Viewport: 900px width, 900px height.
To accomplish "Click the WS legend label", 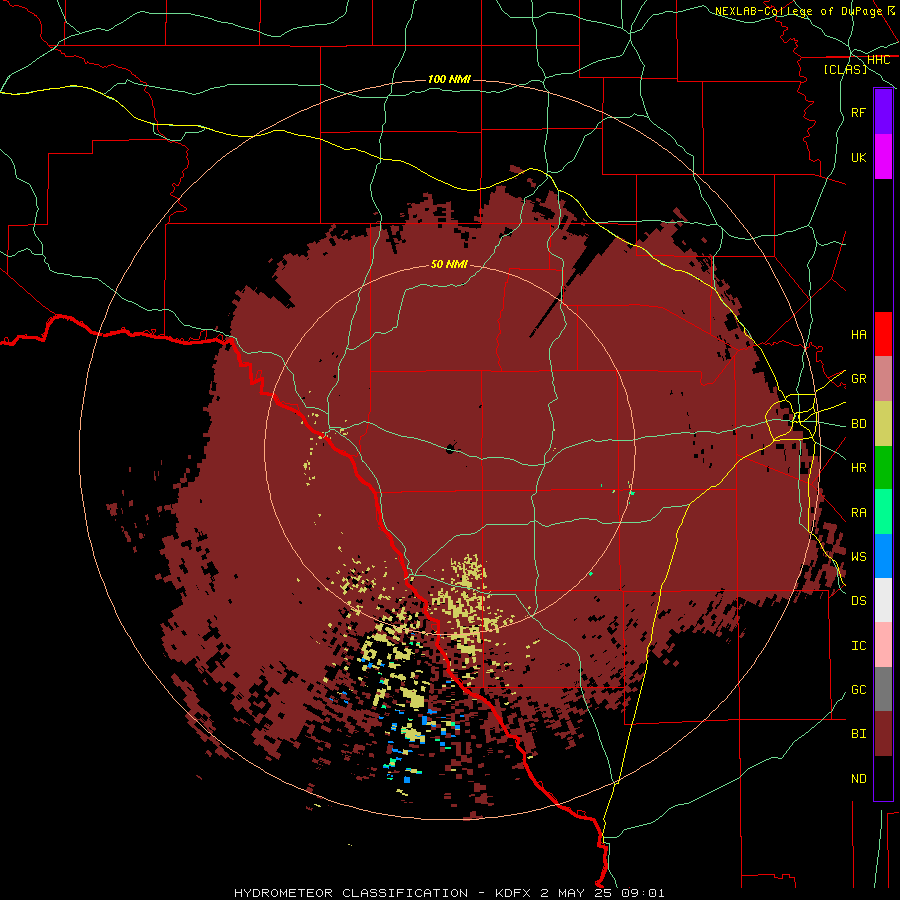I will [x=858, y=557].
